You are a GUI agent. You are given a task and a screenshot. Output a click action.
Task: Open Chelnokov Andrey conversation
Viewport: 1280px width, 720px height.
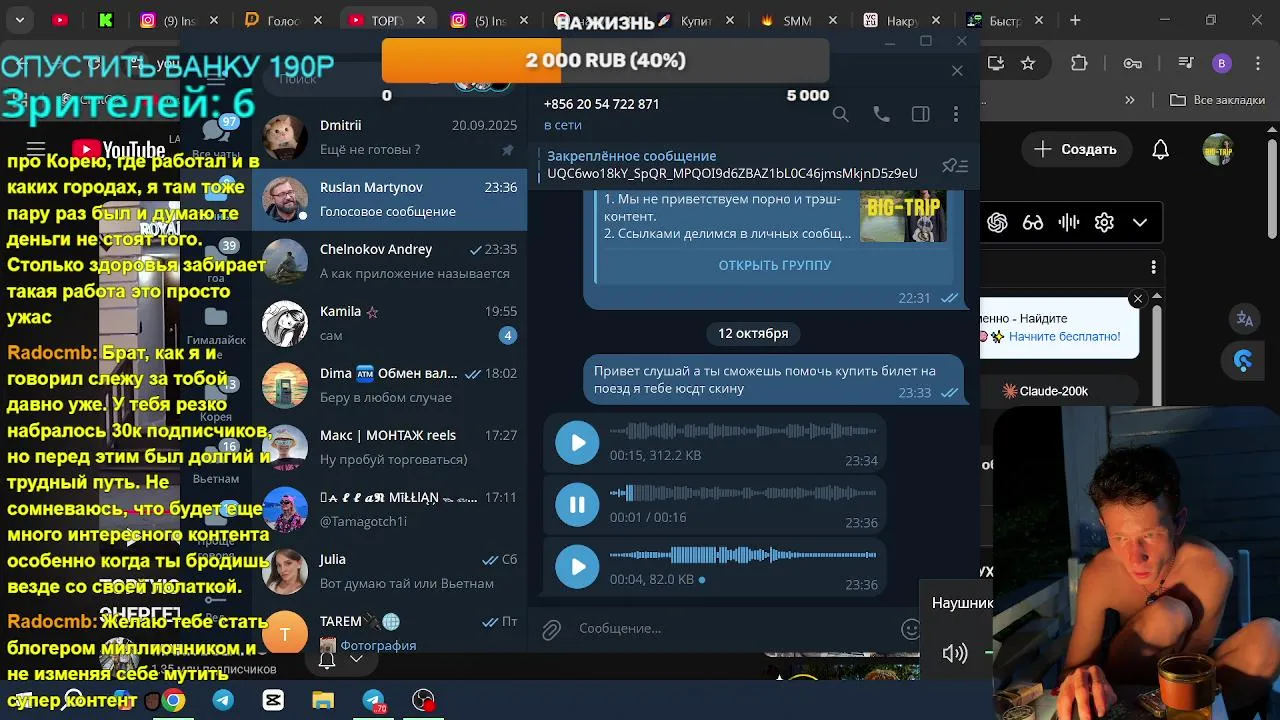coord(390,261)
